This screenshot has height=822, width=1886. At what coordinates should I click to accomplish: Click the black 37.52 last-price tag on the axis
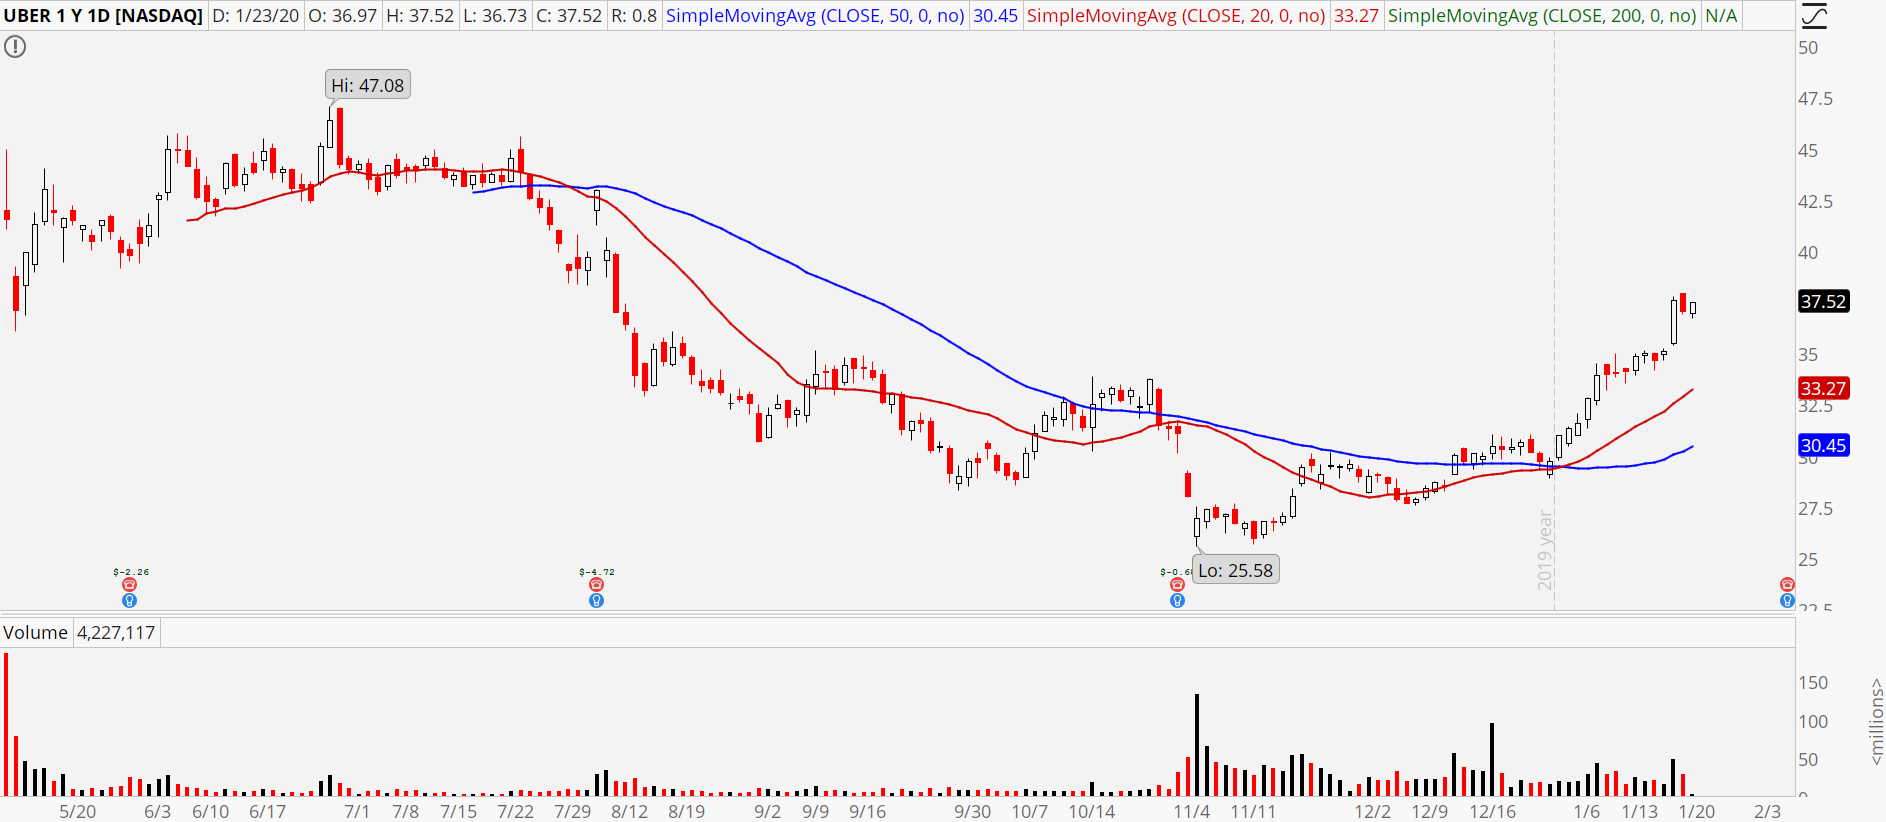click(1823, 302)
